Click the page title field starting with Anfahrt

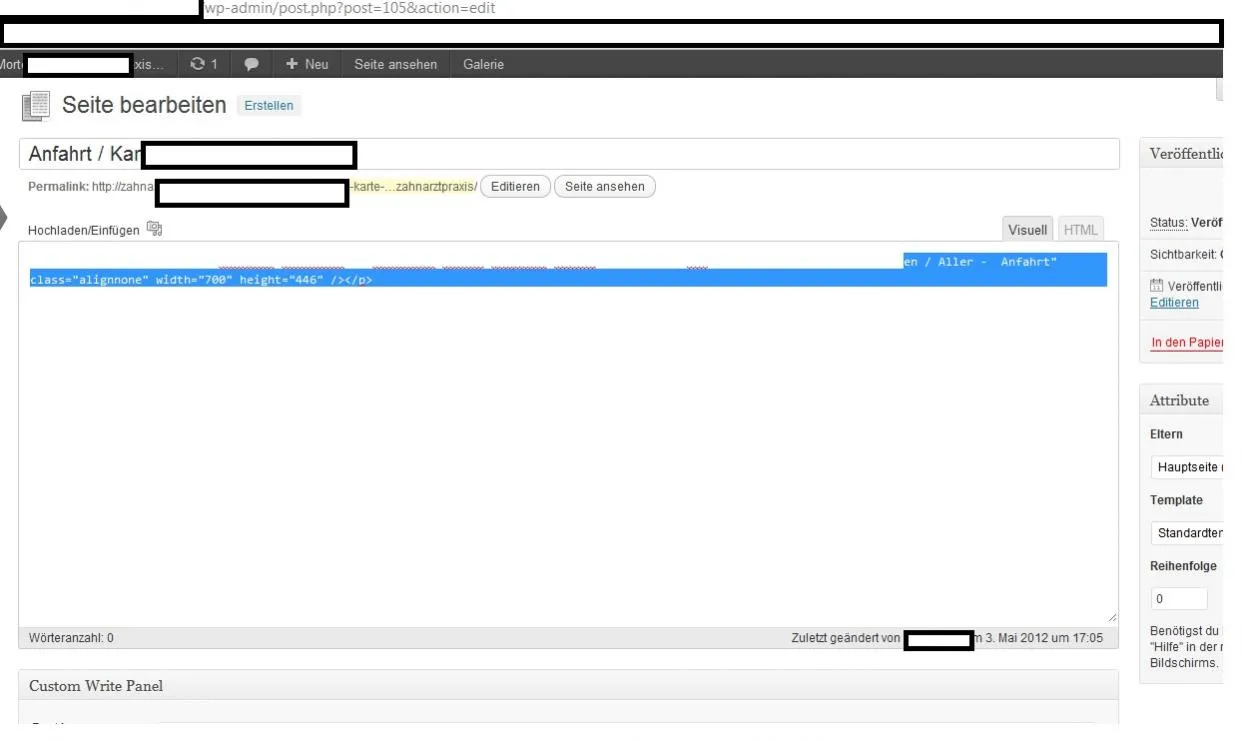[x=568, y=154]
